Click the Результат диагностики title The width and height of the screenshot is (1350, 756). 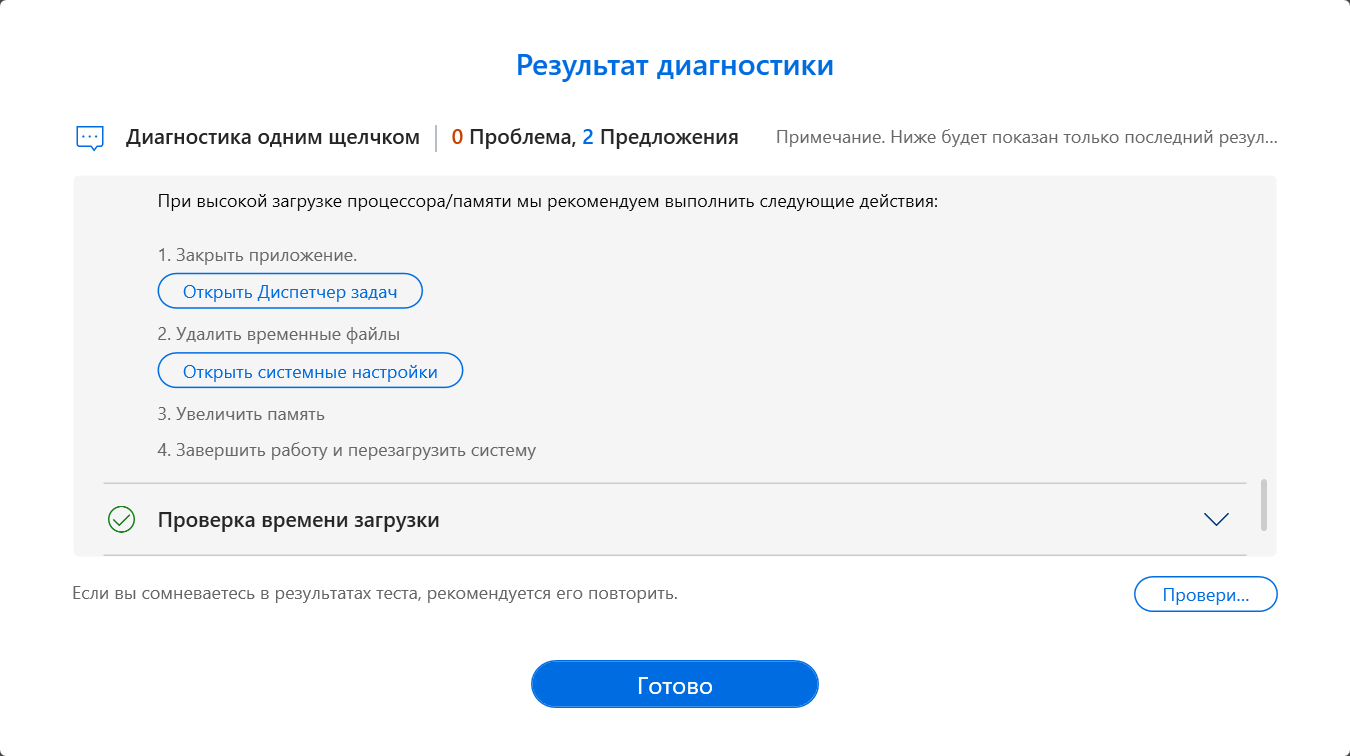675,66
